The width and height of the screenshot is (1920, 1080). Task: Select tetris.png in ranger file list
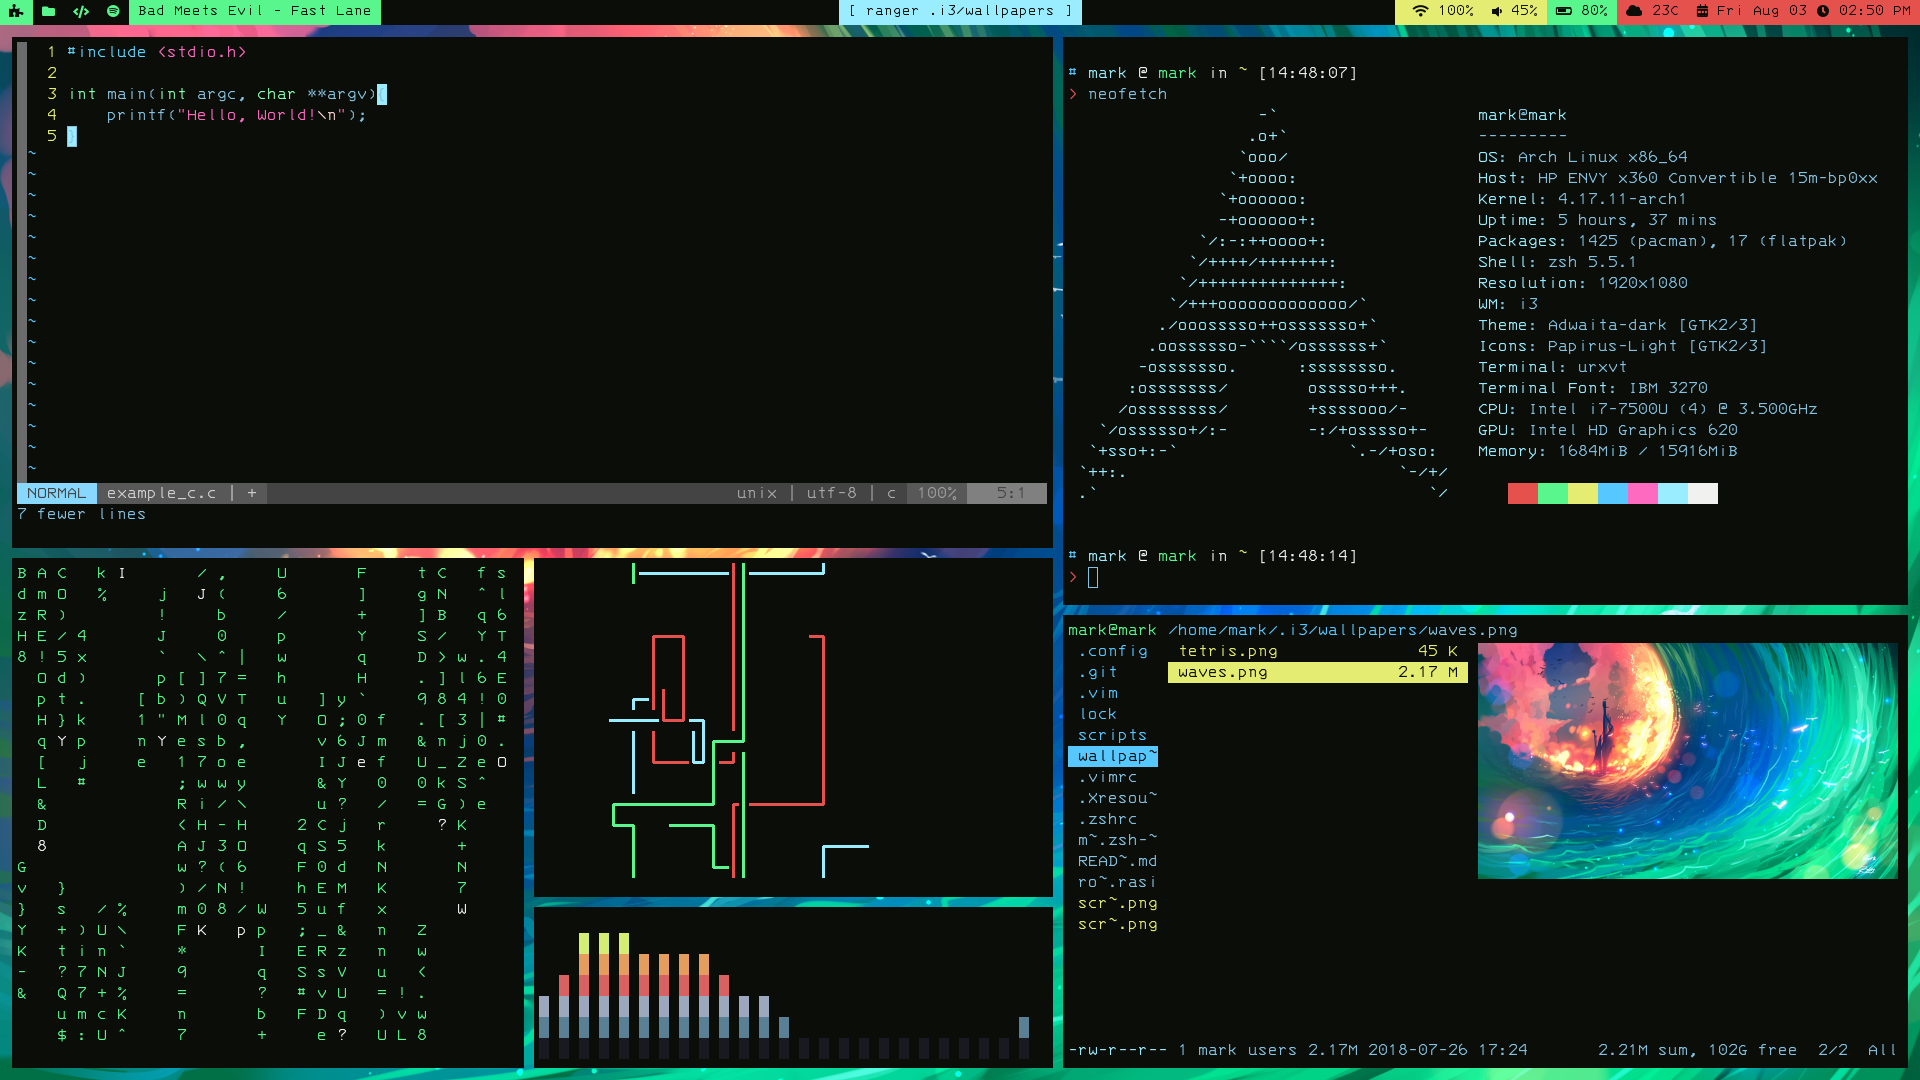pyautogui.click(x=1228, y=651)
